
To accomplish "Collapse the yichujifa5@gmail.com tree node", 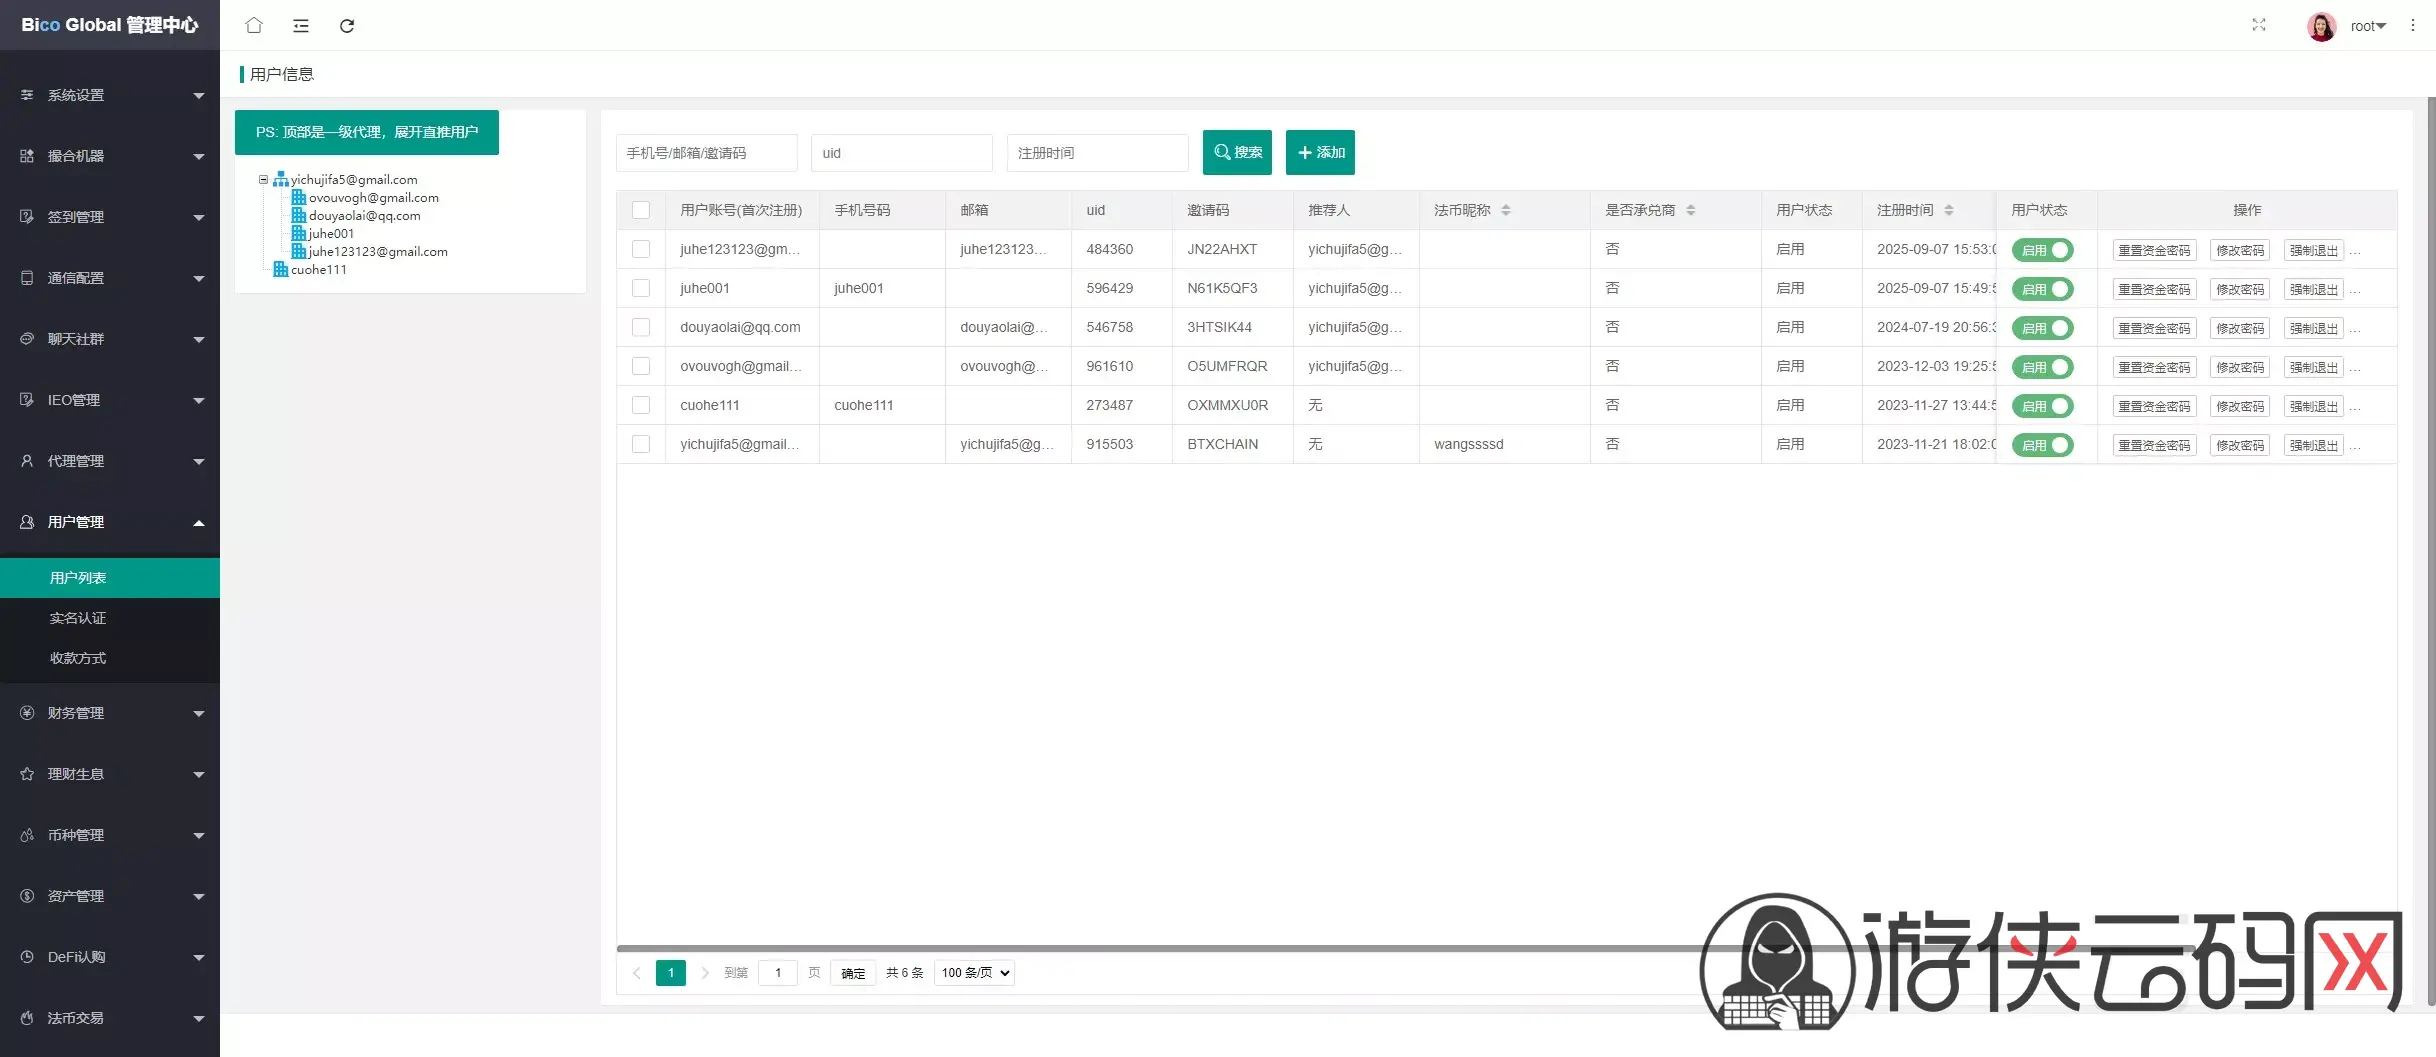I will tap(263, 180).
